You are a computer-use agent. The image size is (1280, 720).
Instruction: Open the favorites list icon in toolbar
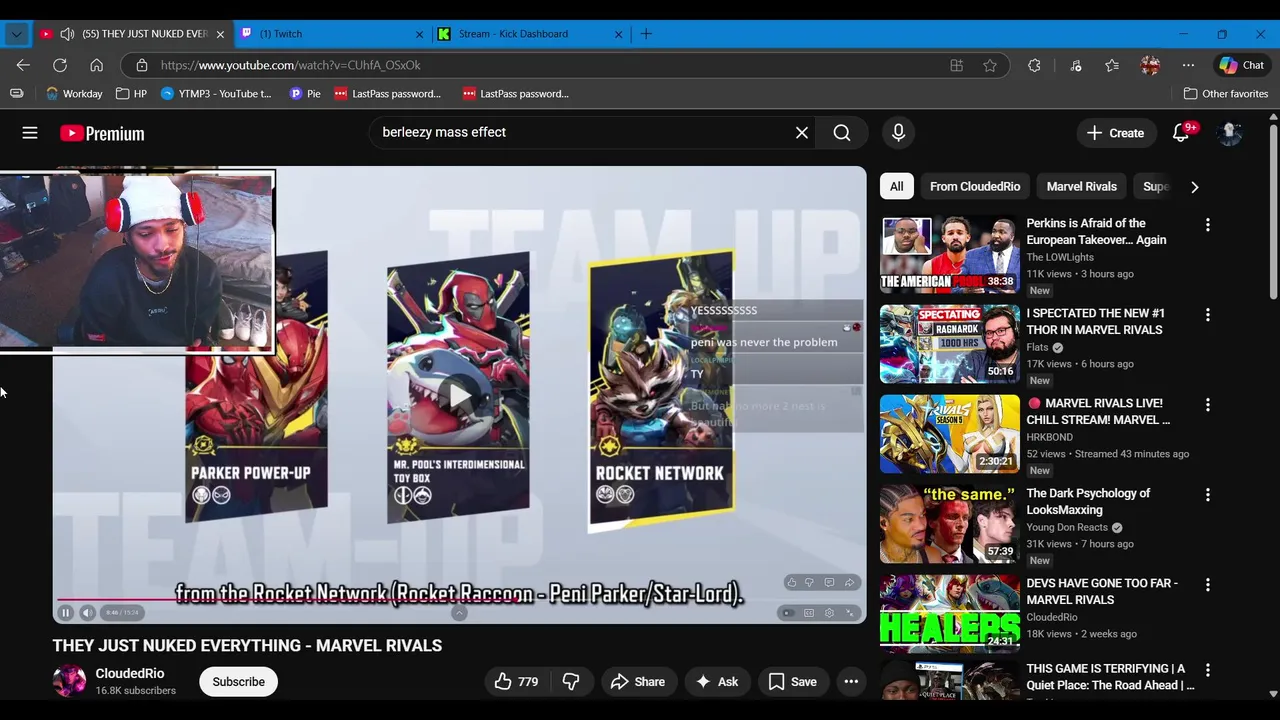point(1112,65)
